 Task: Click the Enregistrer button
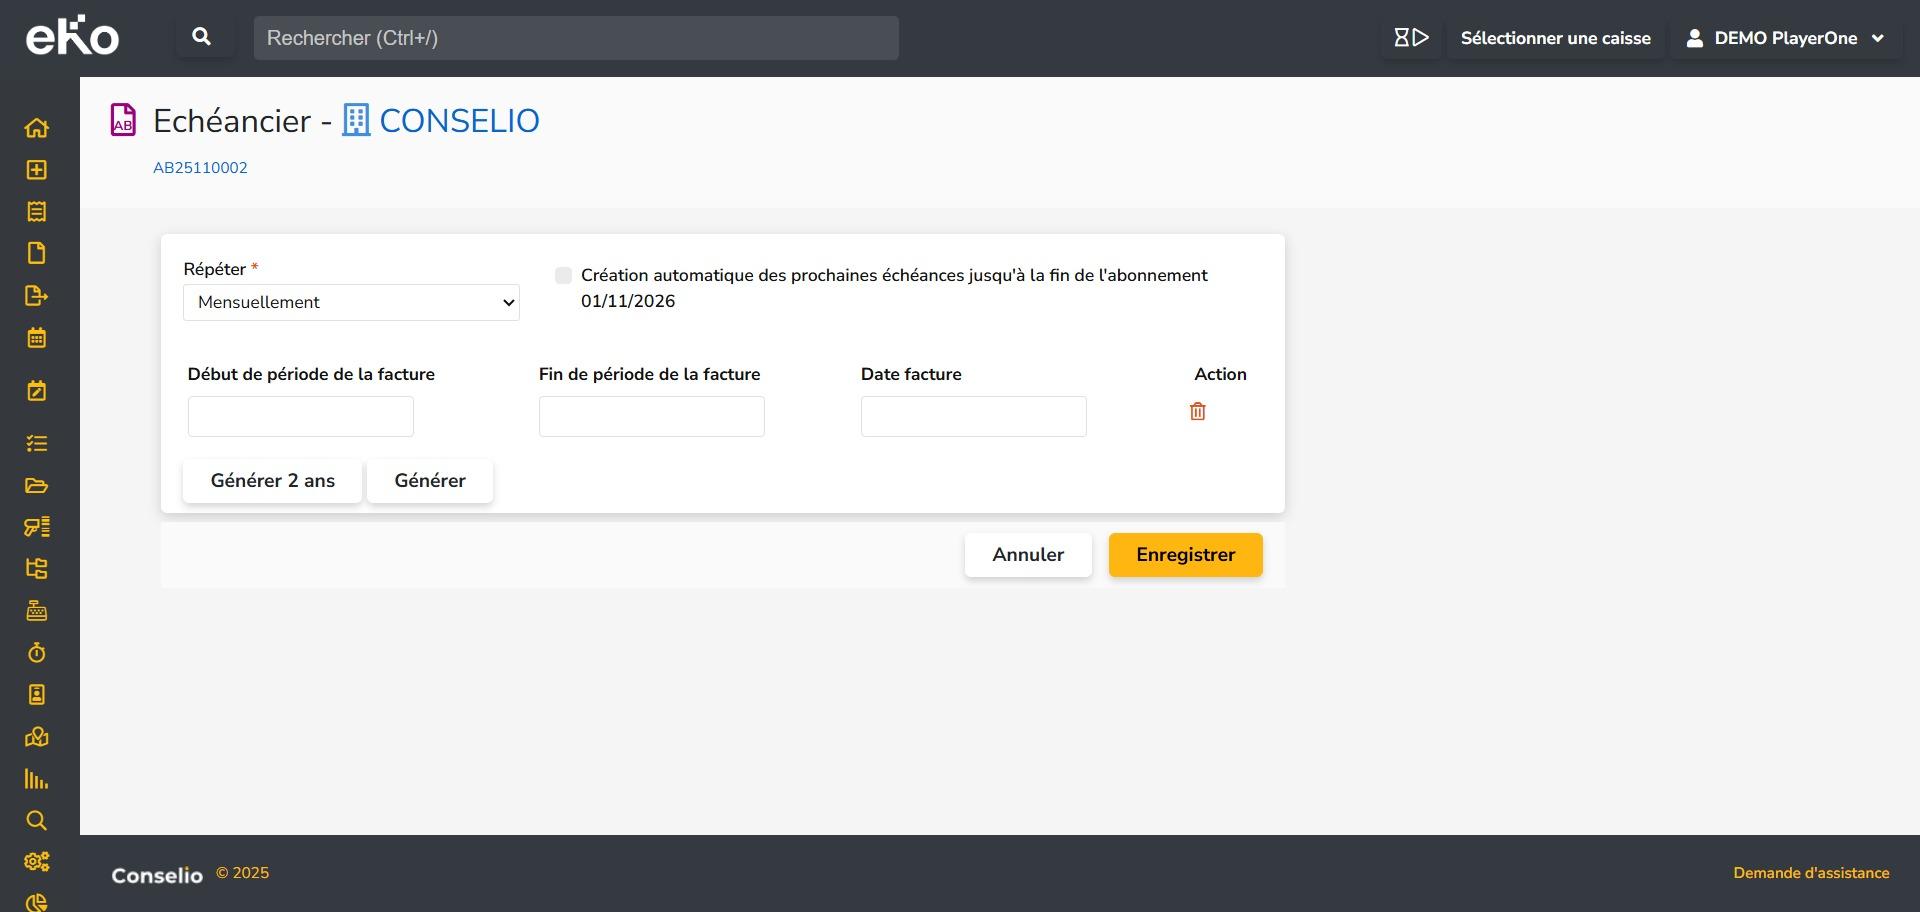pos(1185,555)
